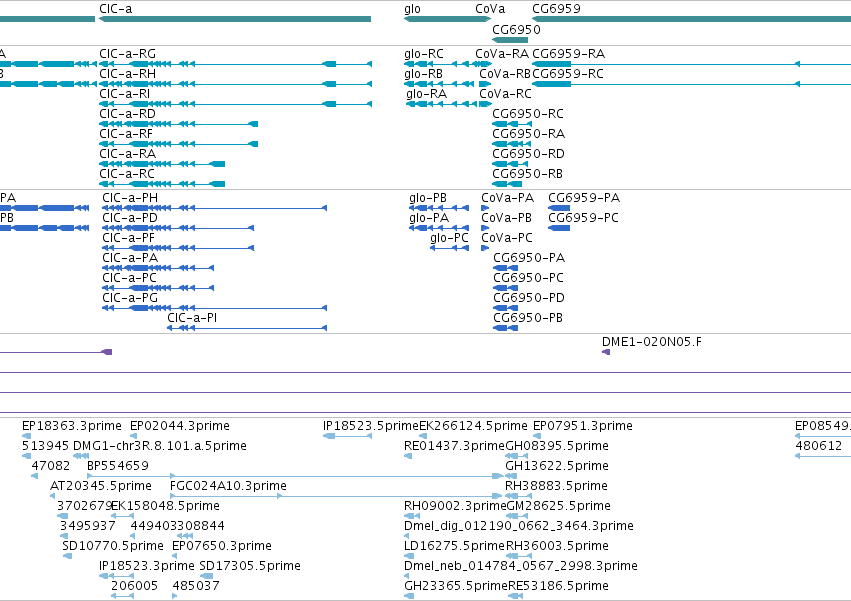Click the CoVa-RA transcript label
Screen dimensions: 851x601
click(502, 54)
